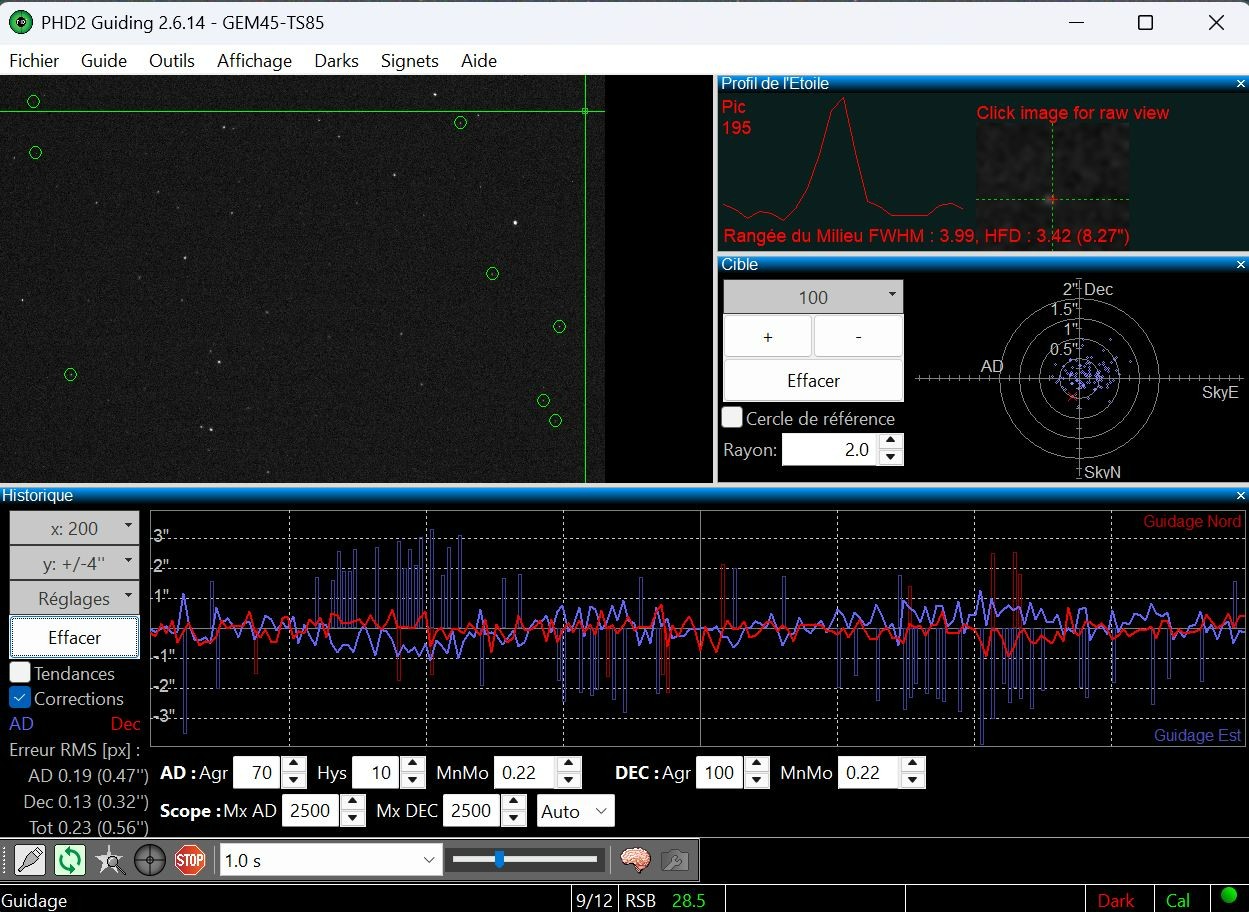The width and height of the screenshot is (1249, 912).
Task: Click the camera connect icon in toolbar
Action: pyautogui.click(x=30, y=860)
